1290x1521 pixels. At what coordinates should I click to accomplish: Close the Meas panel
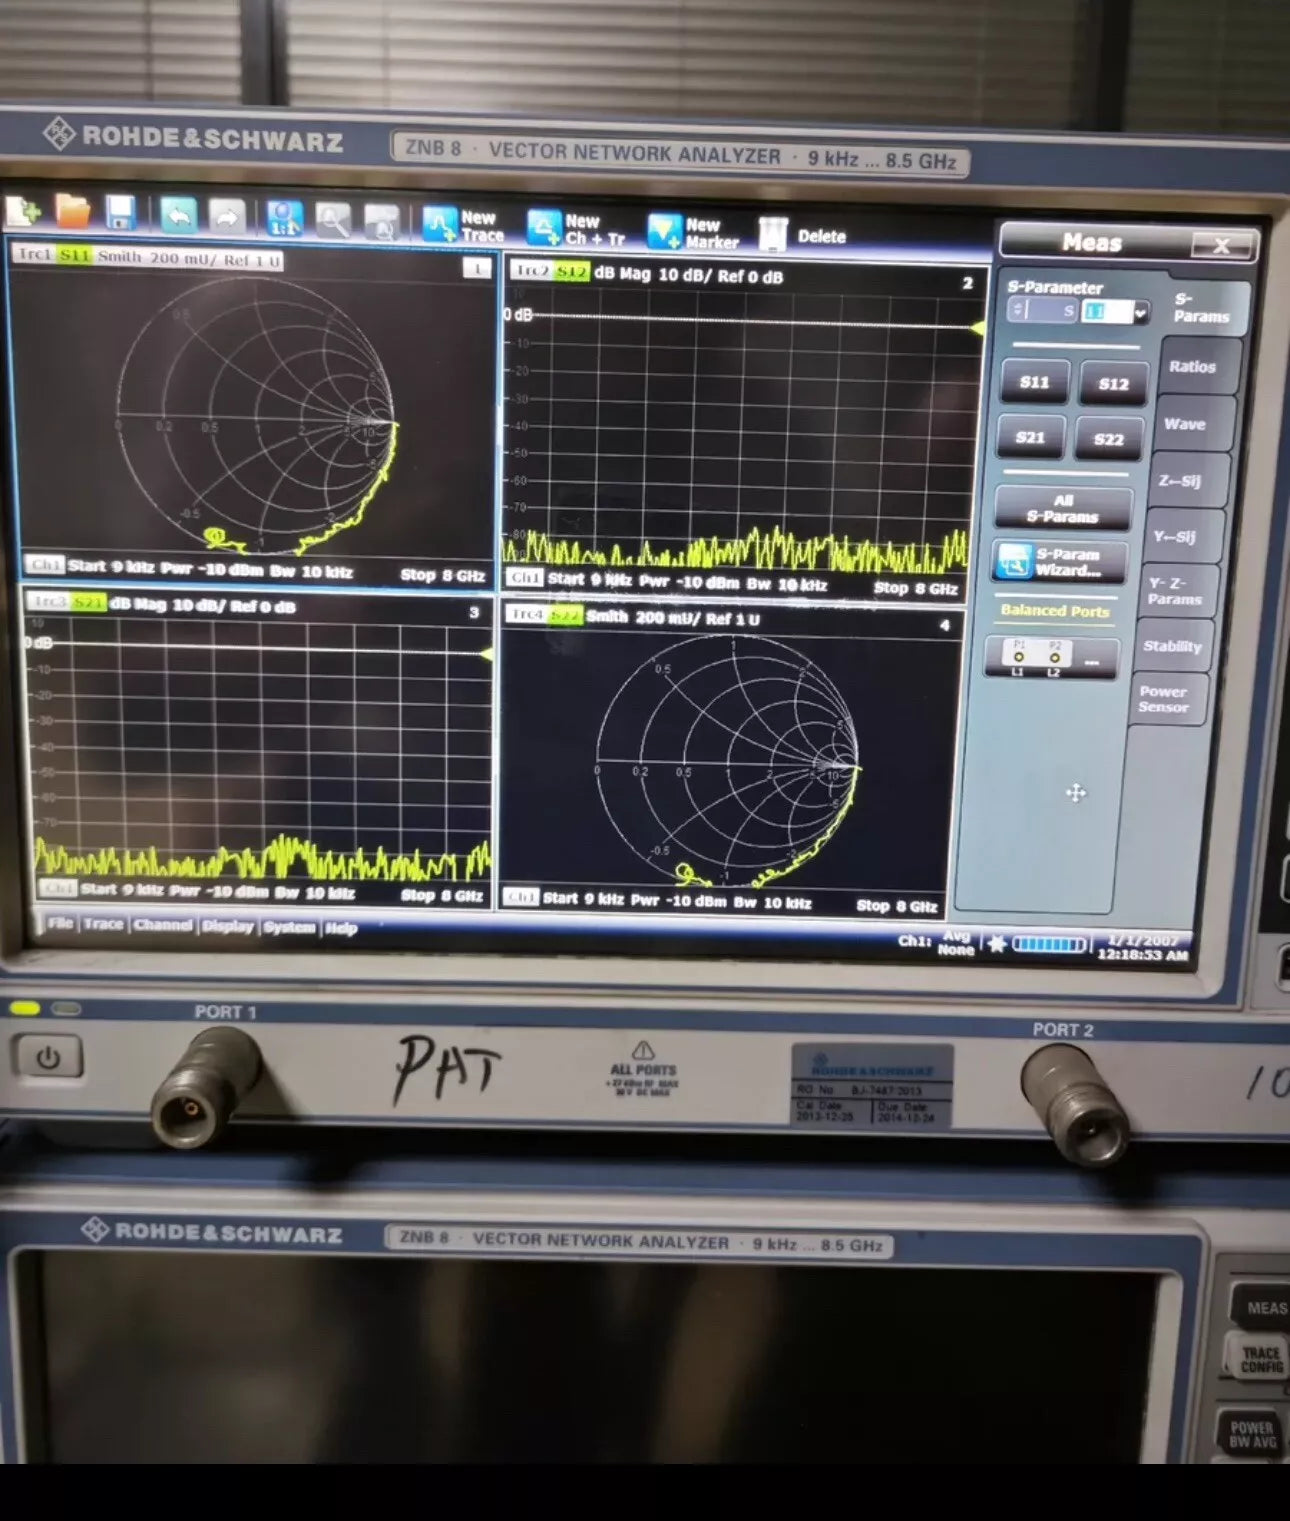click(x=1221, y=245)
